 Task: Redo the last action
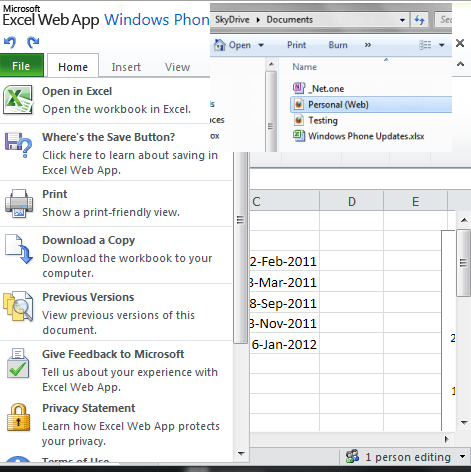point(33,42)
